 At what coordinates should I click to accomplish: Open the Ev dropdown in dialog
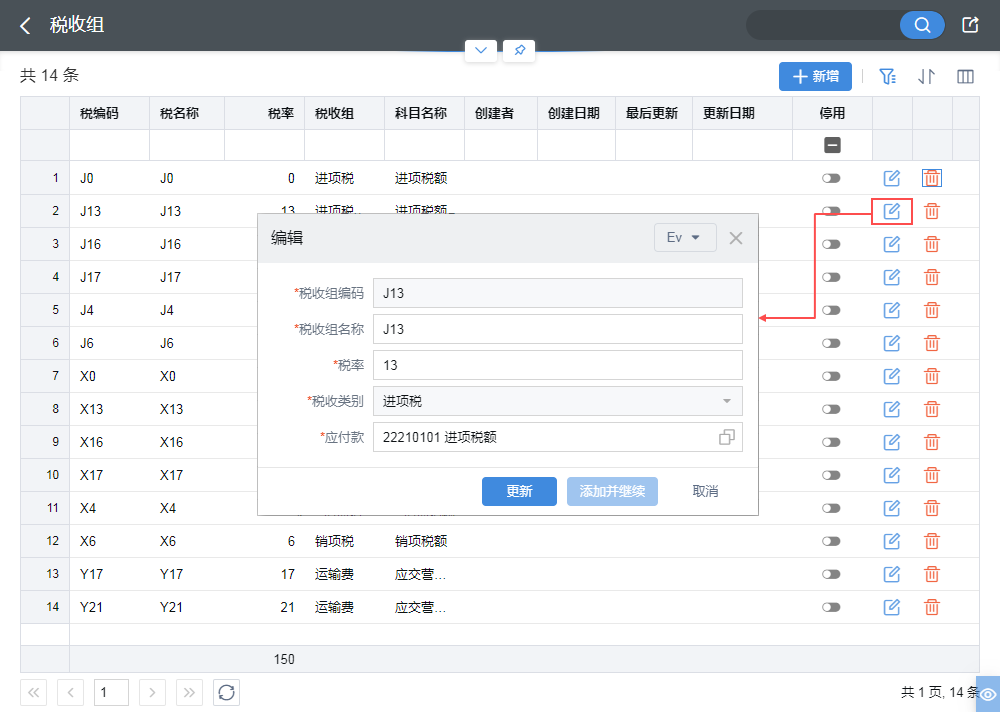pos(685,237)
